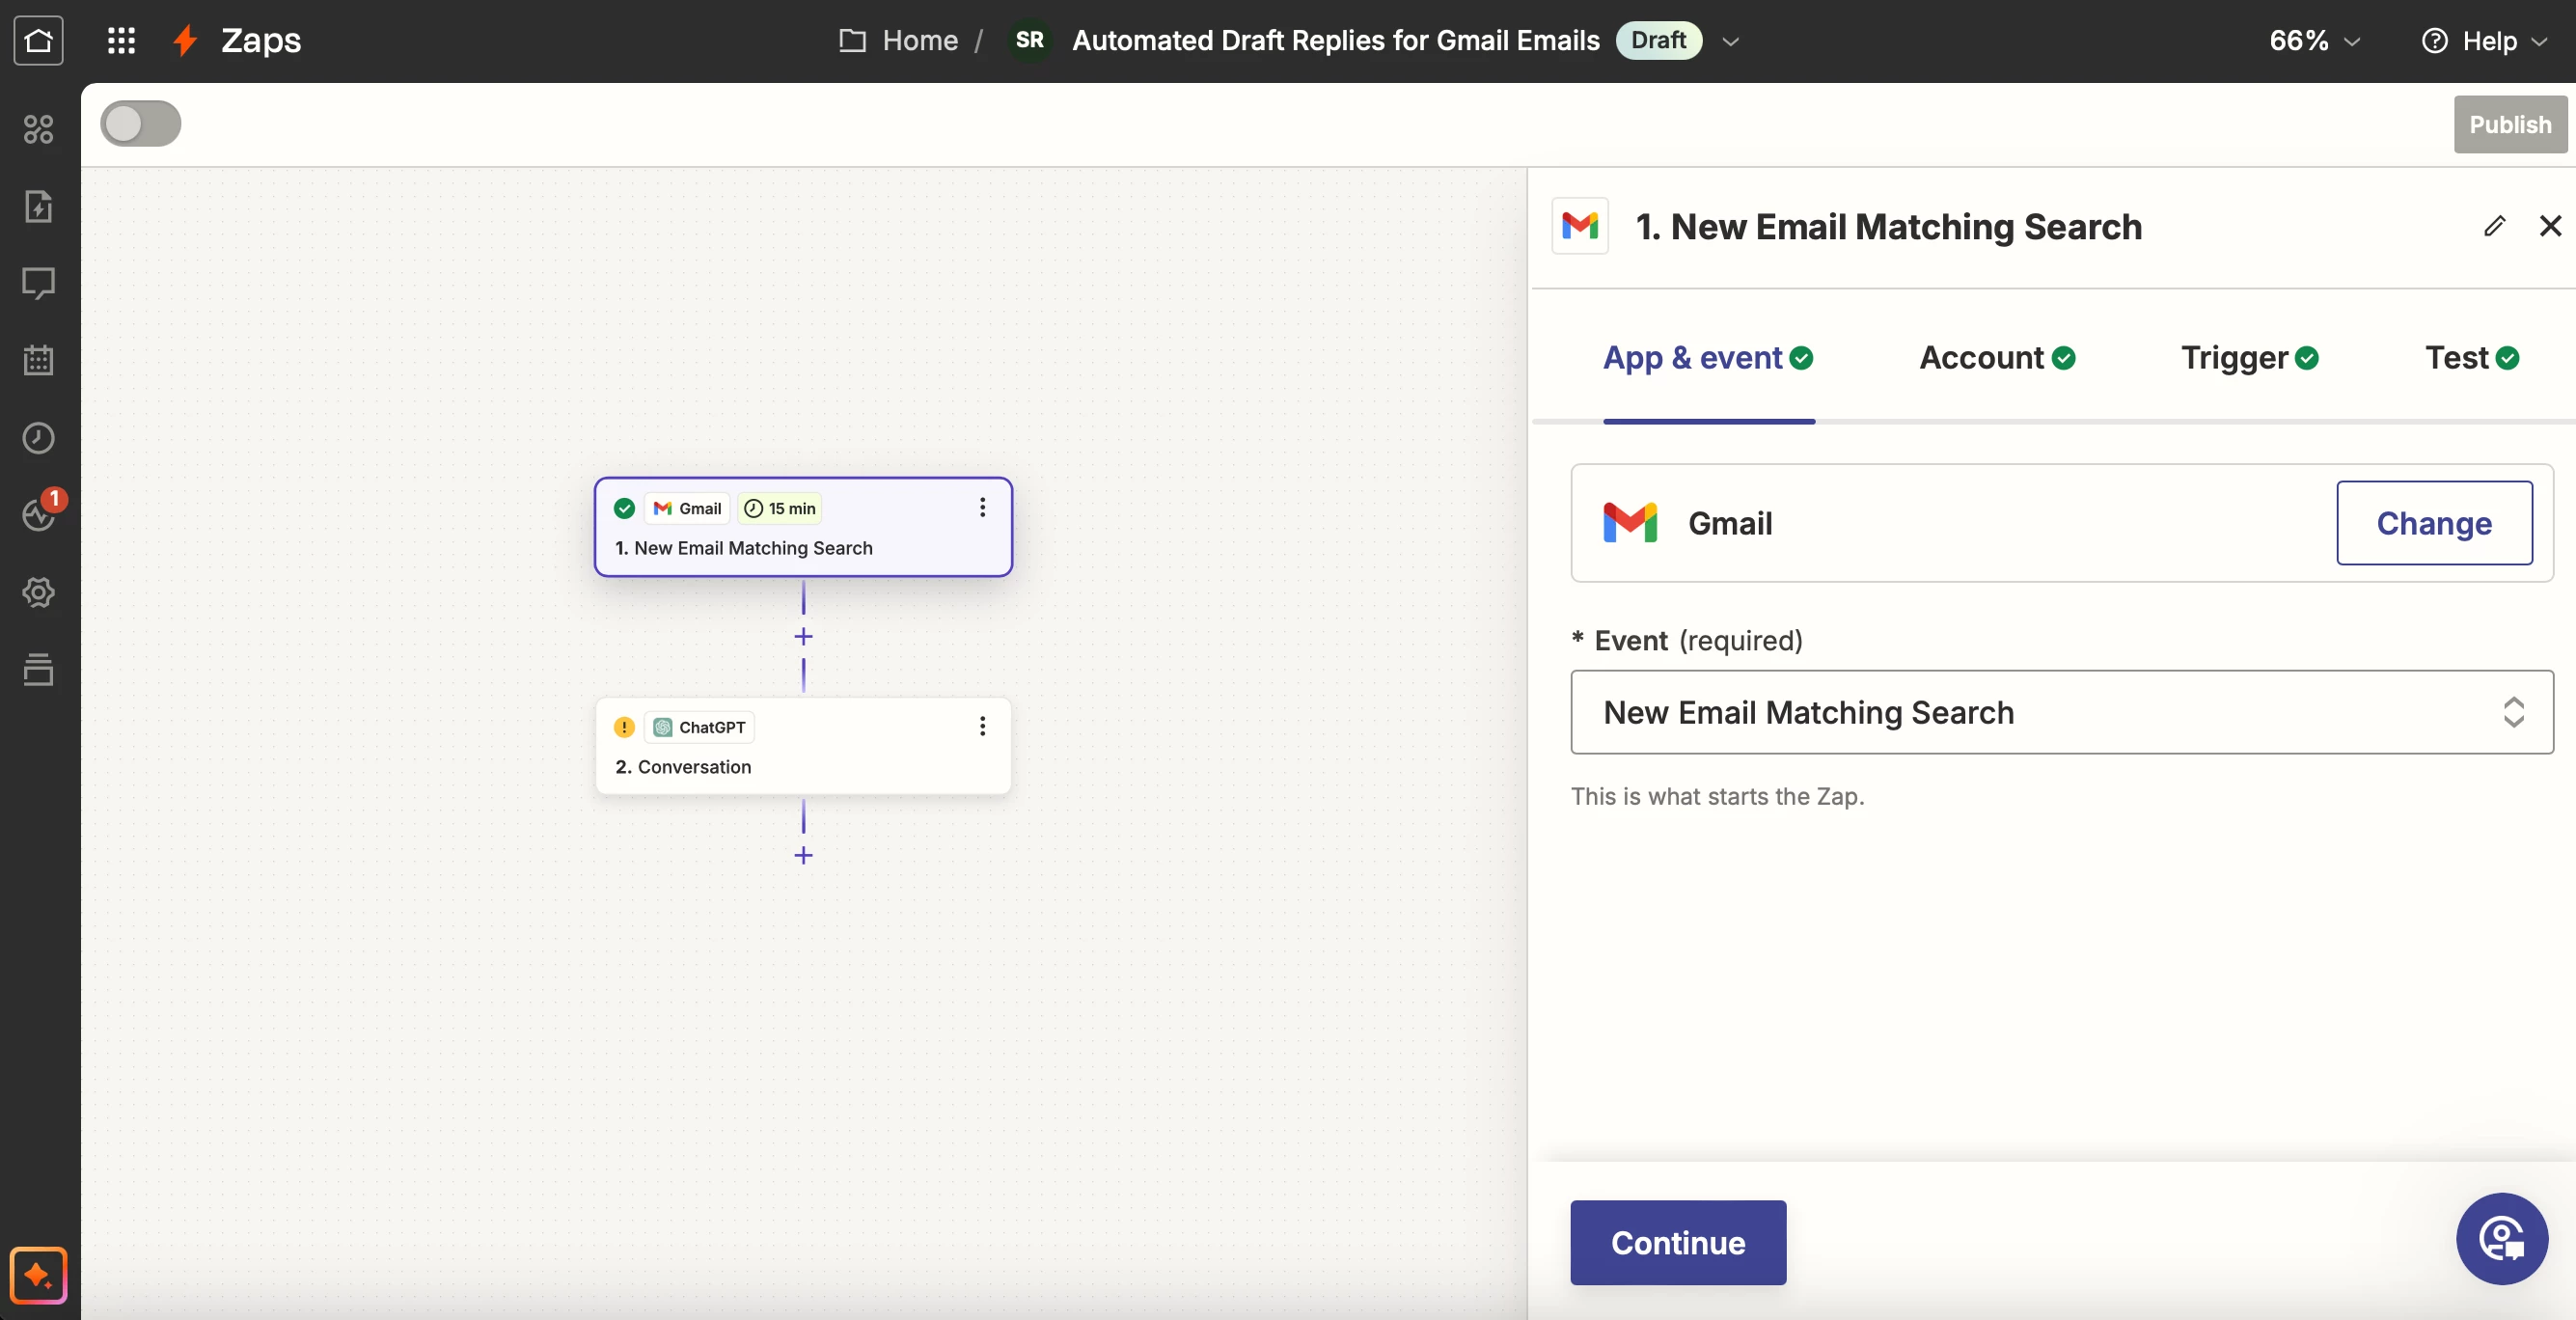Click the Zap history clock icon in sidebar
Image resolution: width=2576 pixels, height=1320 pixels.
pyautogui.click(x=38, y=438)
